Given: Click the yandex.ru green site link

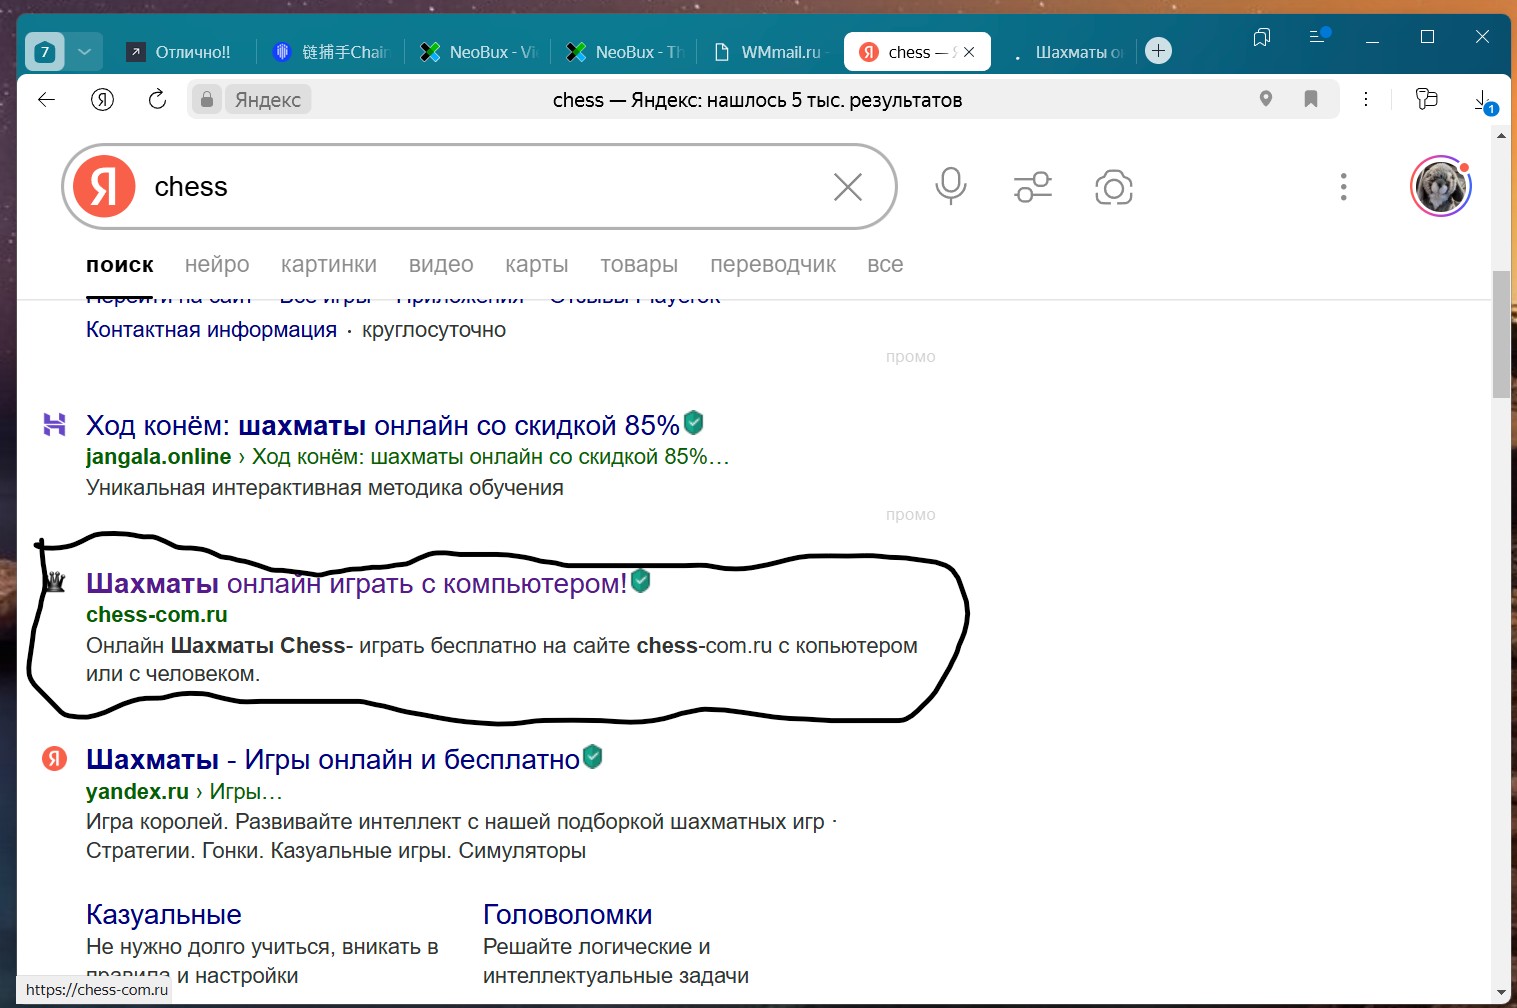Looking at the screenshot, I should tap(137, 792).
